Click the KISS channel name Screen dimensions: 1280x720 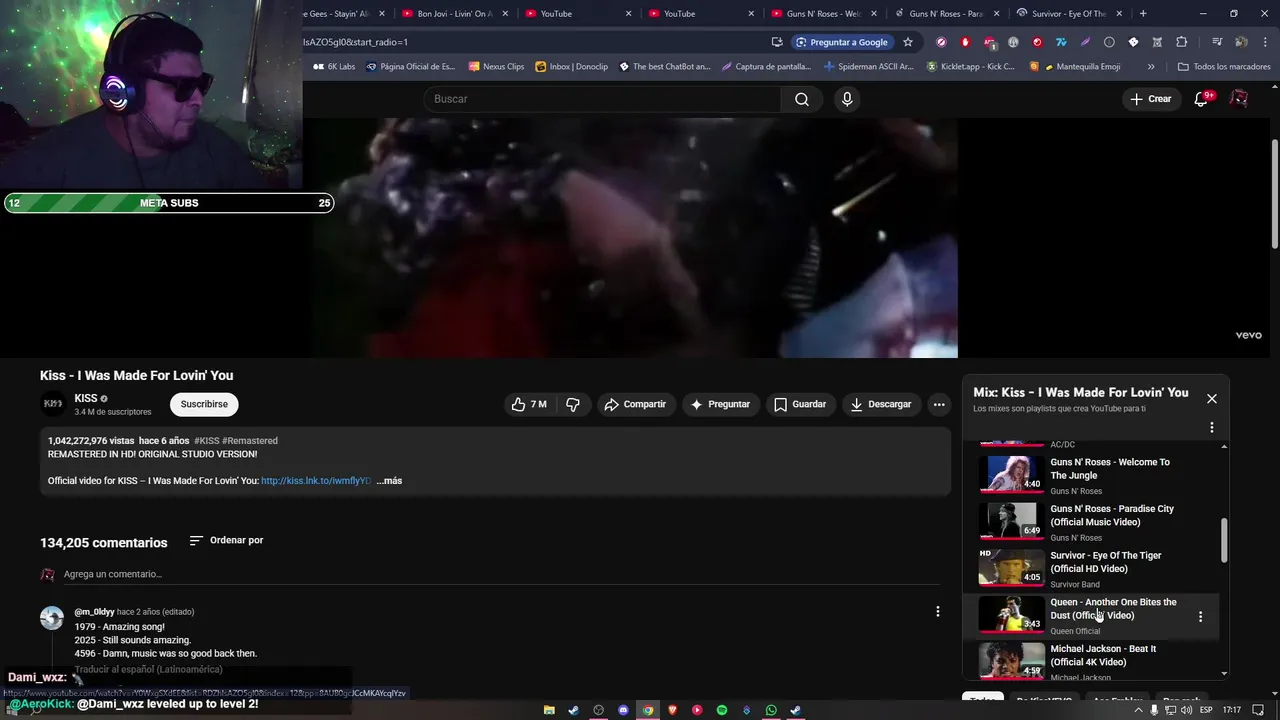click(x=86, y=398)
